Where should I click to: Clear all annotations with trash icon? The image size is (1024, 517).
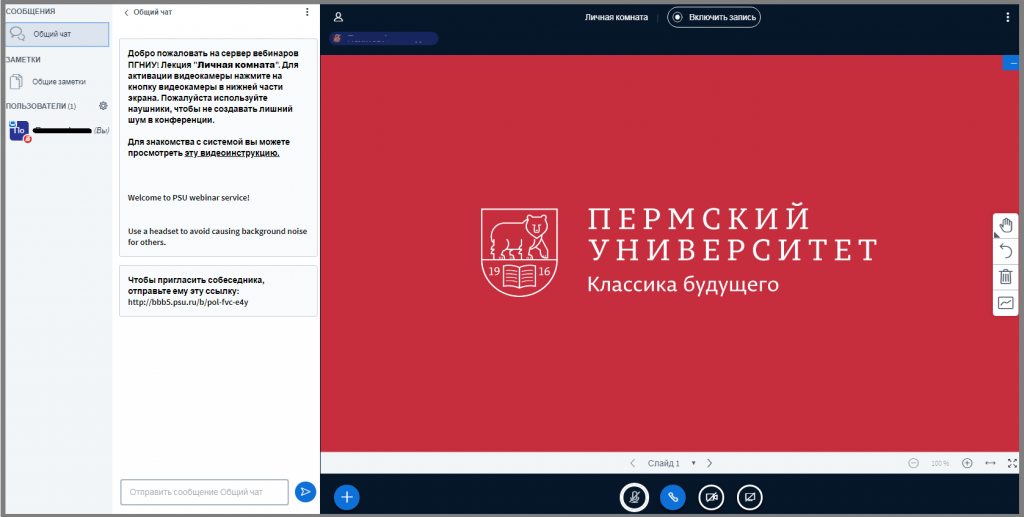(x=1006, y=277)
